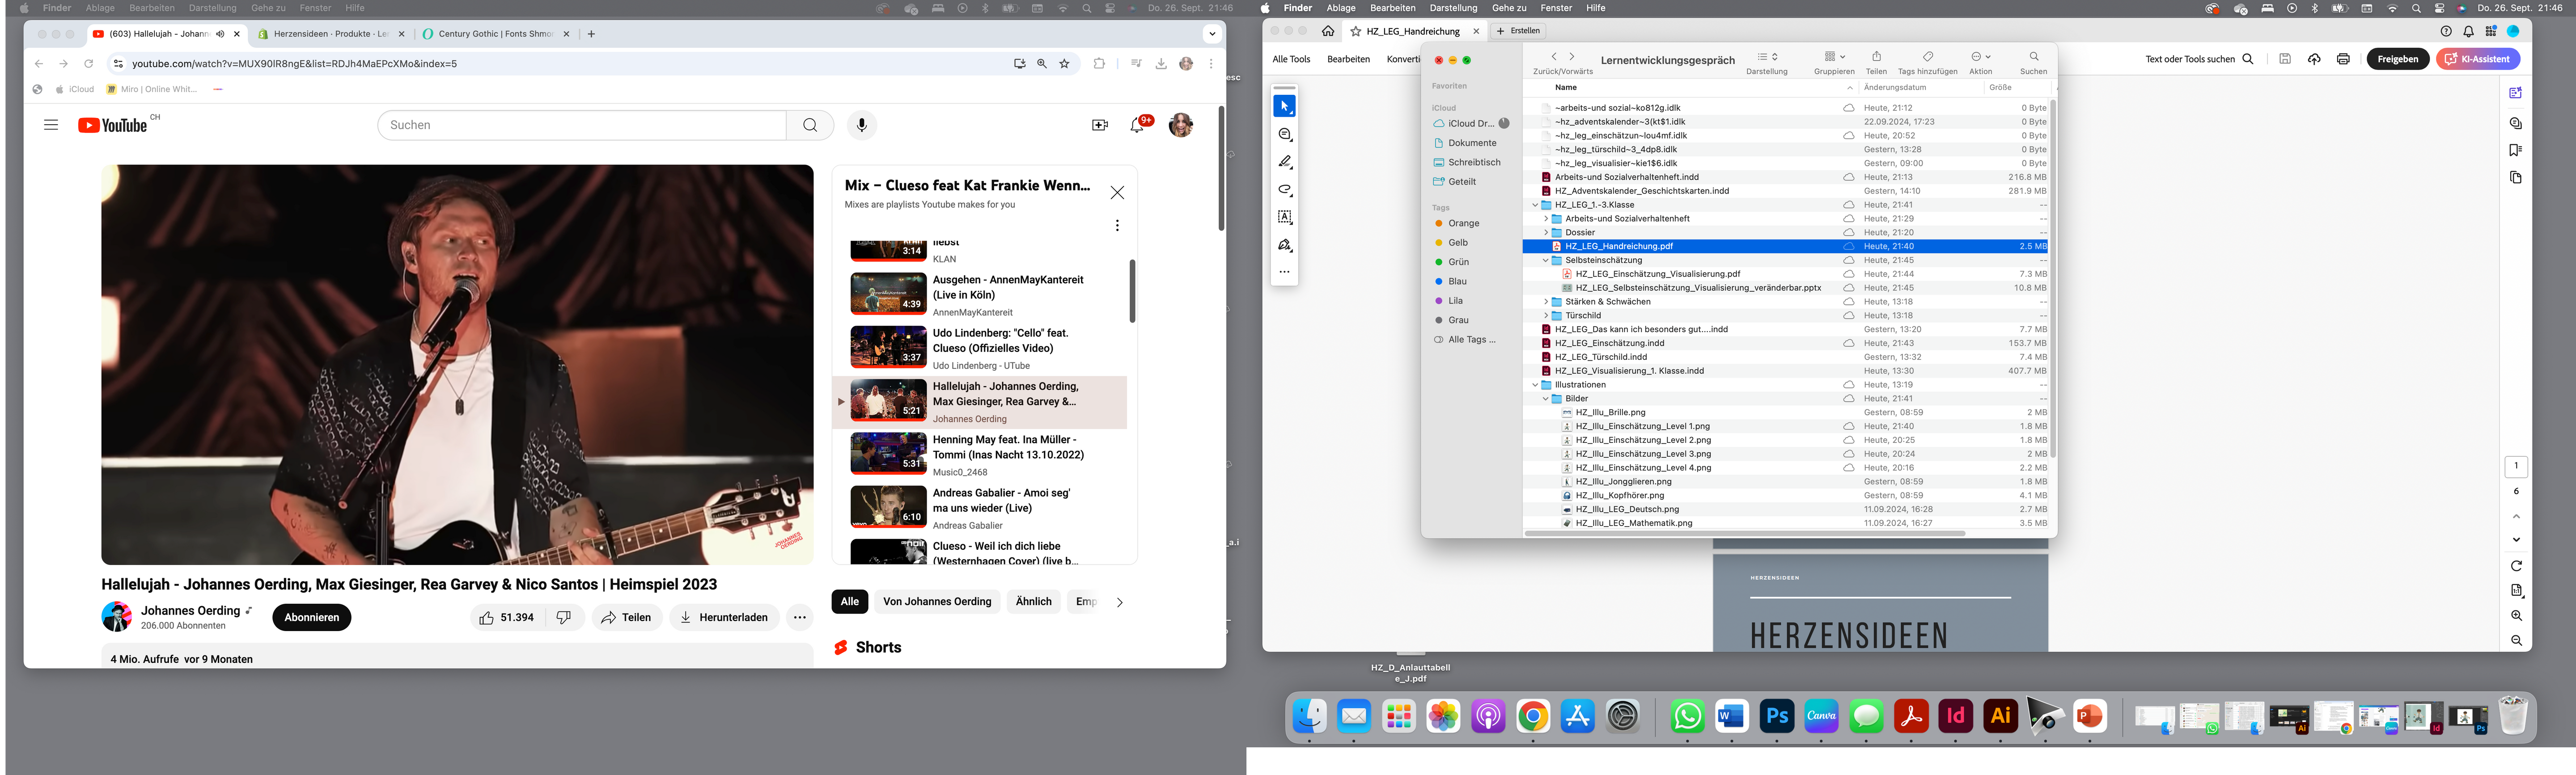Collapse the Selbsteinschätzung folder

pos(1545,260)
